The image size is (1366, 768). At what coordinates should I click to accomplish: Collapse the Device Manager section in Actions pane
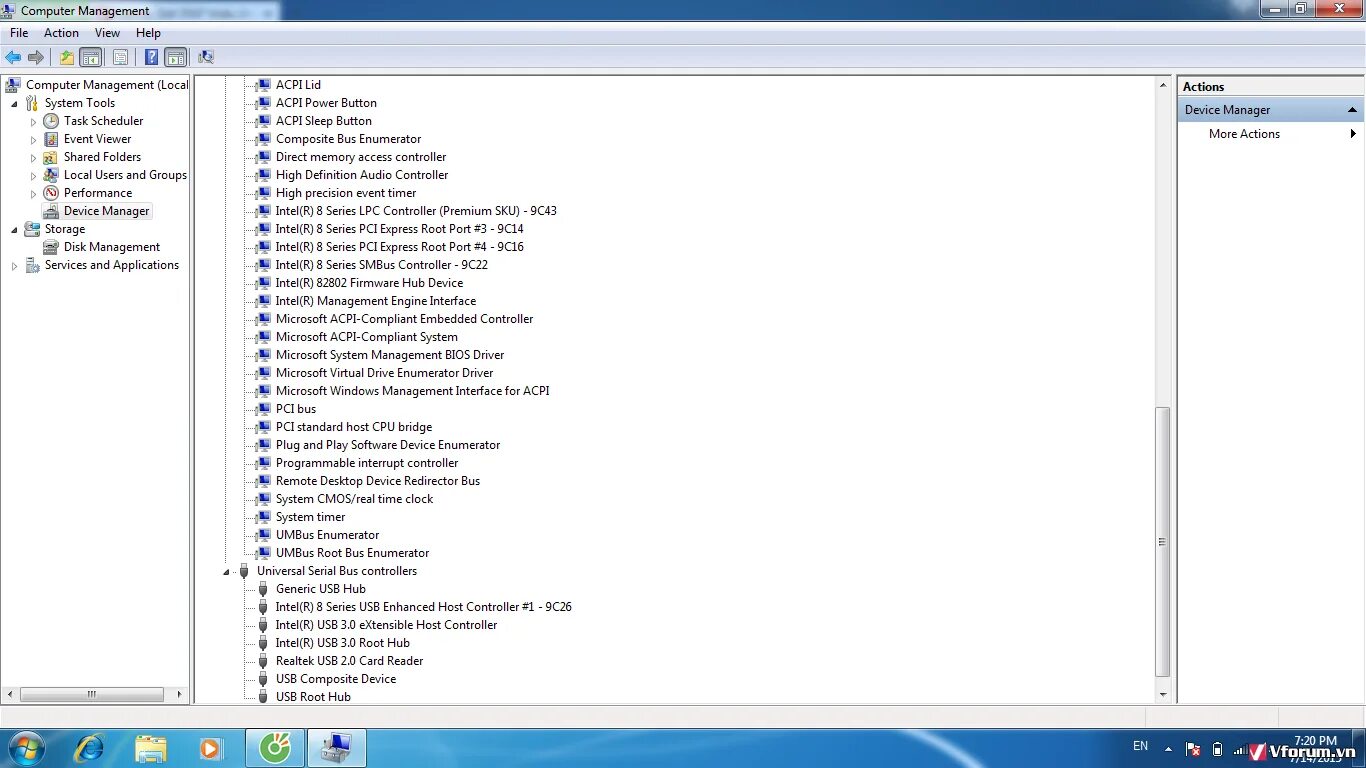(x=1352, y=110)
